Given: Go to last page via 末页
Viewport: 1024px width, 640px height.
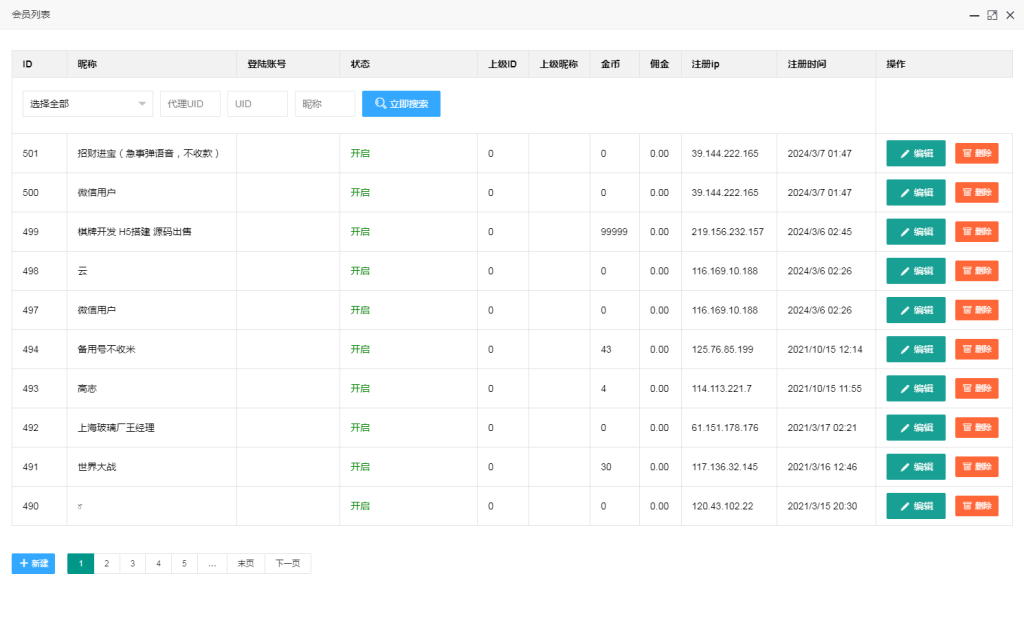Looking at the screenshot, I should point(245,564).
